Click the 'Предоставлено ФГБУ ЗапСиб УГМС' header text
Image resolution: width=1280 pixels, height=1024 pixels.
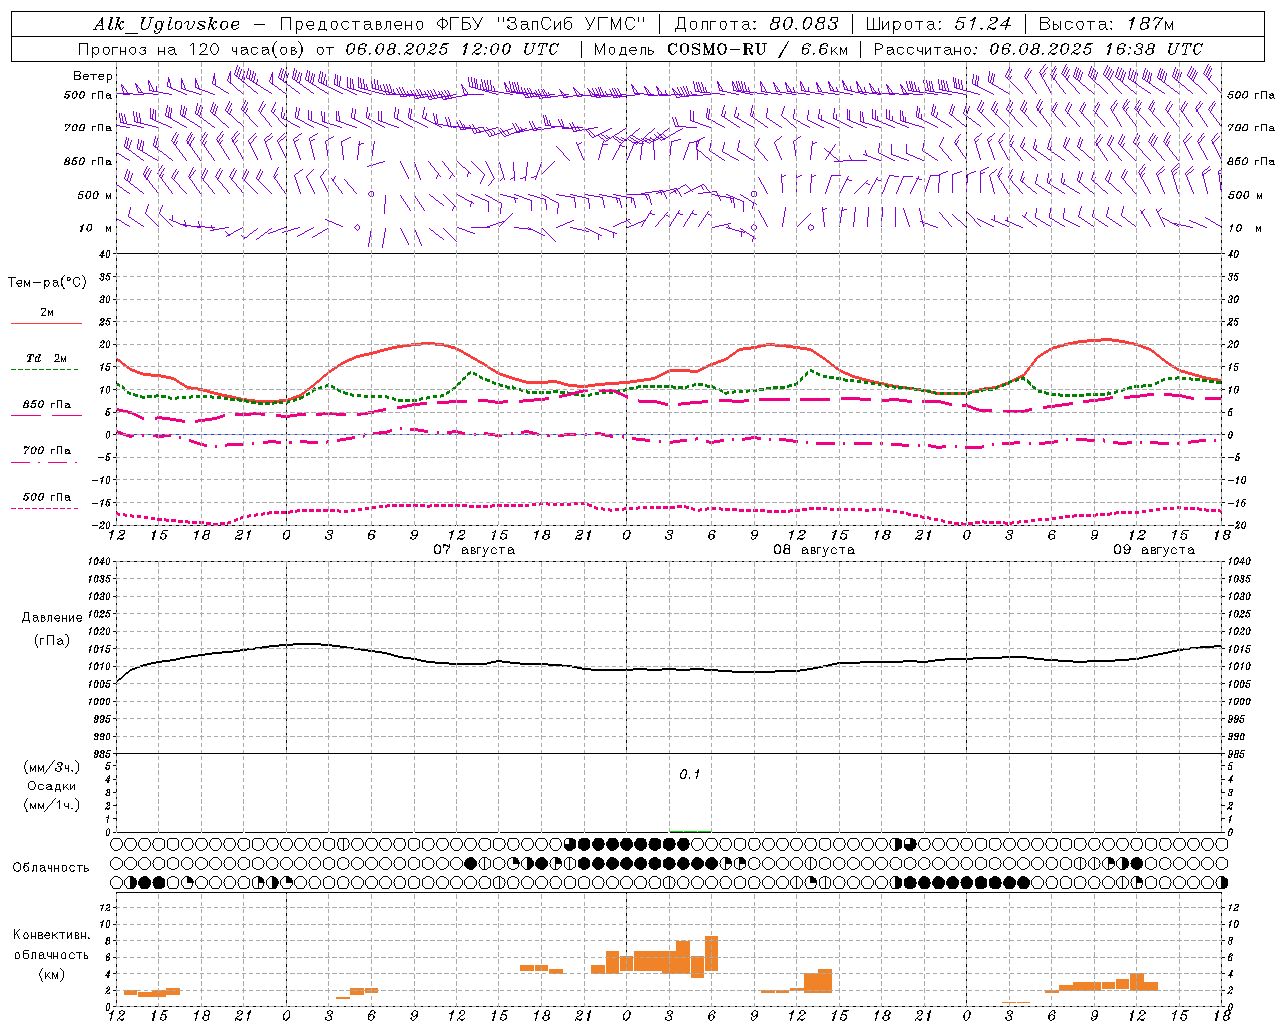click(x=463, y=24)
